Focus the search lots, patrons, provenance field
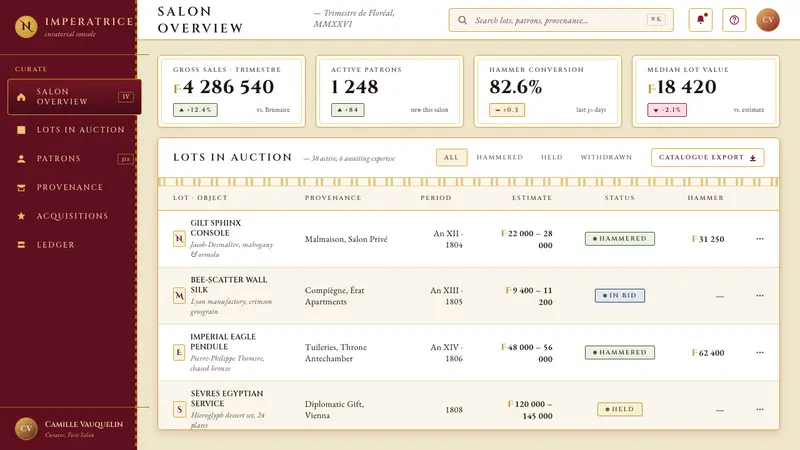Viewport: 800px width, 450px height. pyautogui.click(x=561, y=20)
